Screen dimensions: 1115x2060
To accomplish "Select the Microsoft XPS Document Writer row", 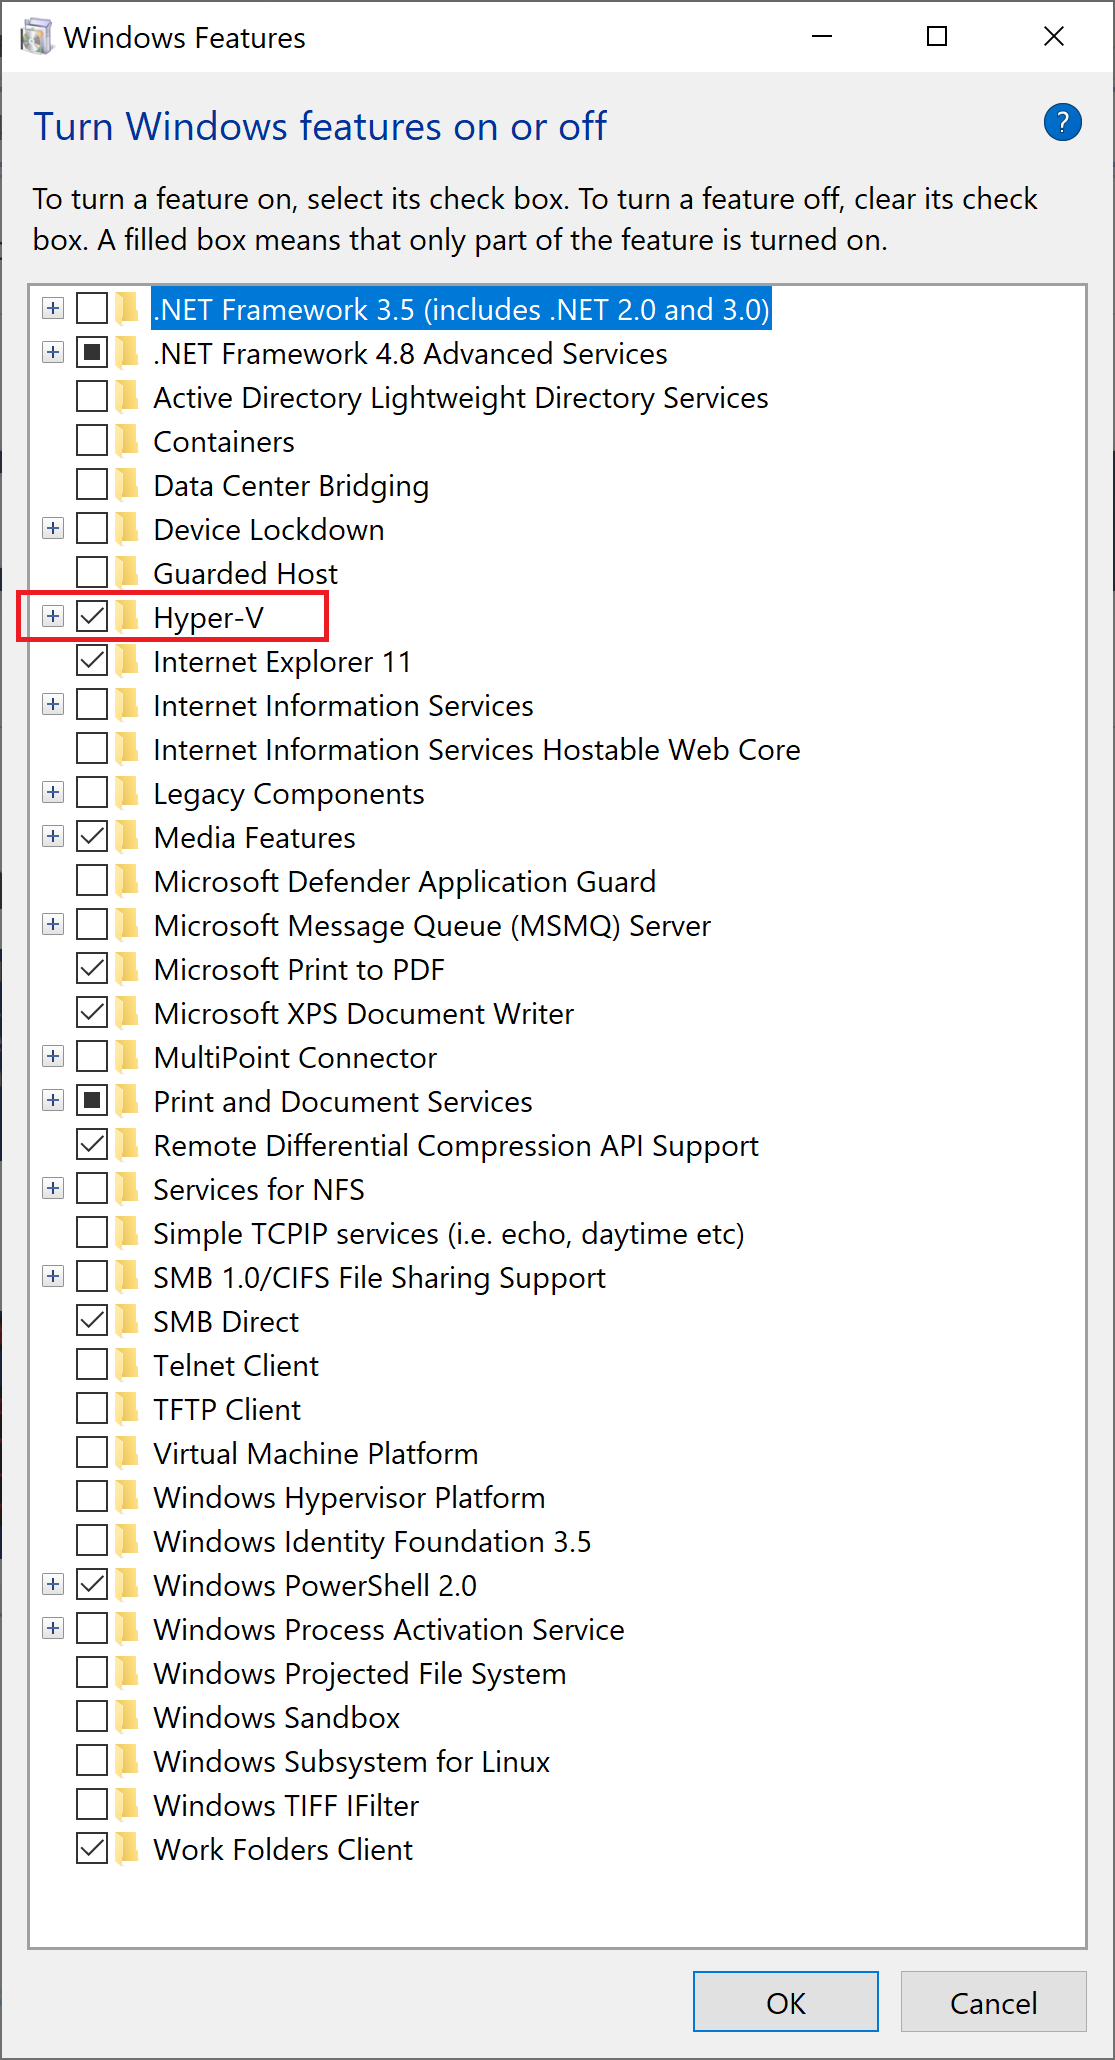I will click(364, 1013).
